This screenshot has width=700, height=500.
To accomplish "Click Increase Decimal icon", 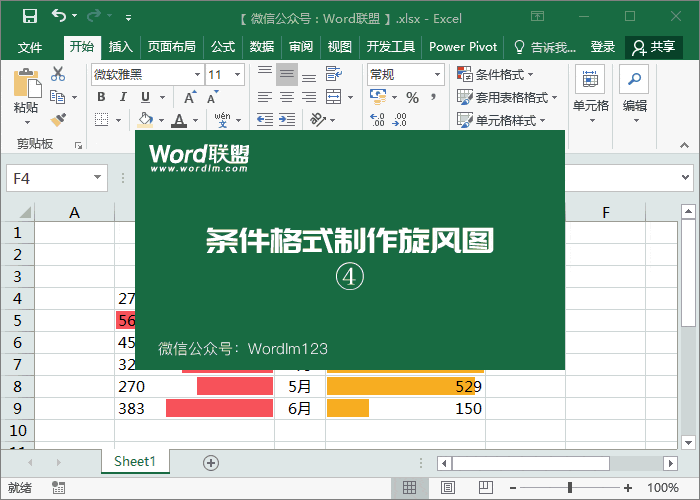I will [377, 119].
